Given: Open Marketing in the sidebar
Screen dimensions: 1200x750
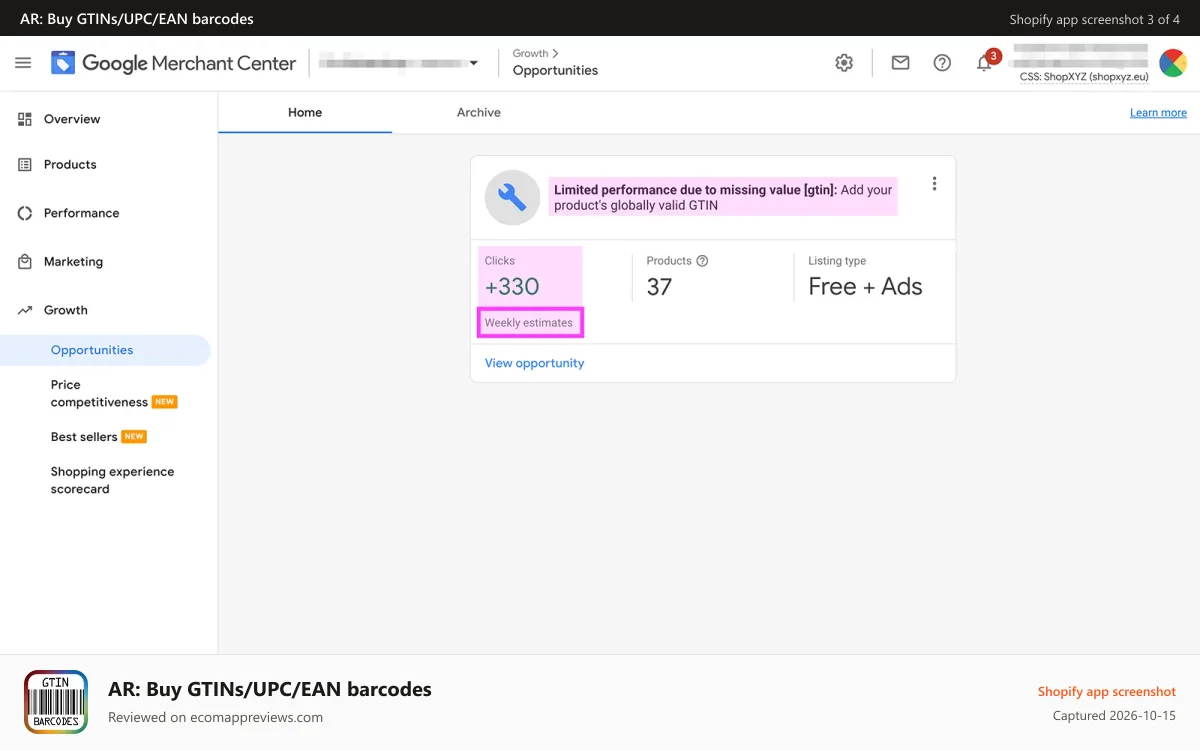Looking at the screenshot, I should click(x=73, y=262).
